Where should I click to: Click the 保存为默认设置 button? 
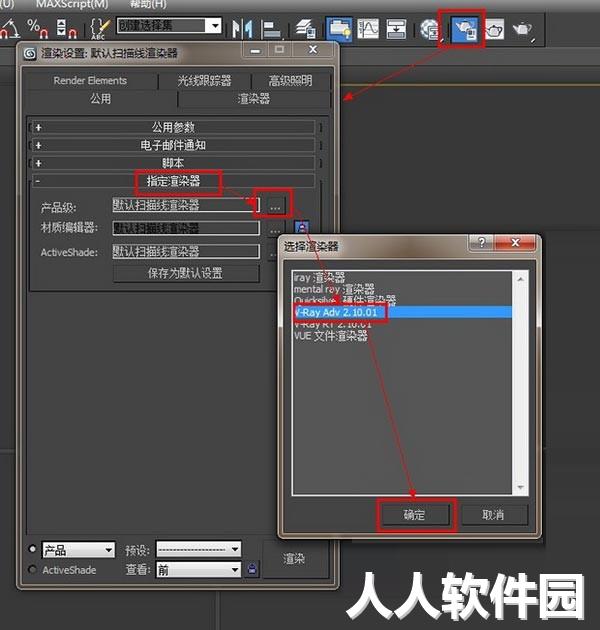[x=186, y=273]
